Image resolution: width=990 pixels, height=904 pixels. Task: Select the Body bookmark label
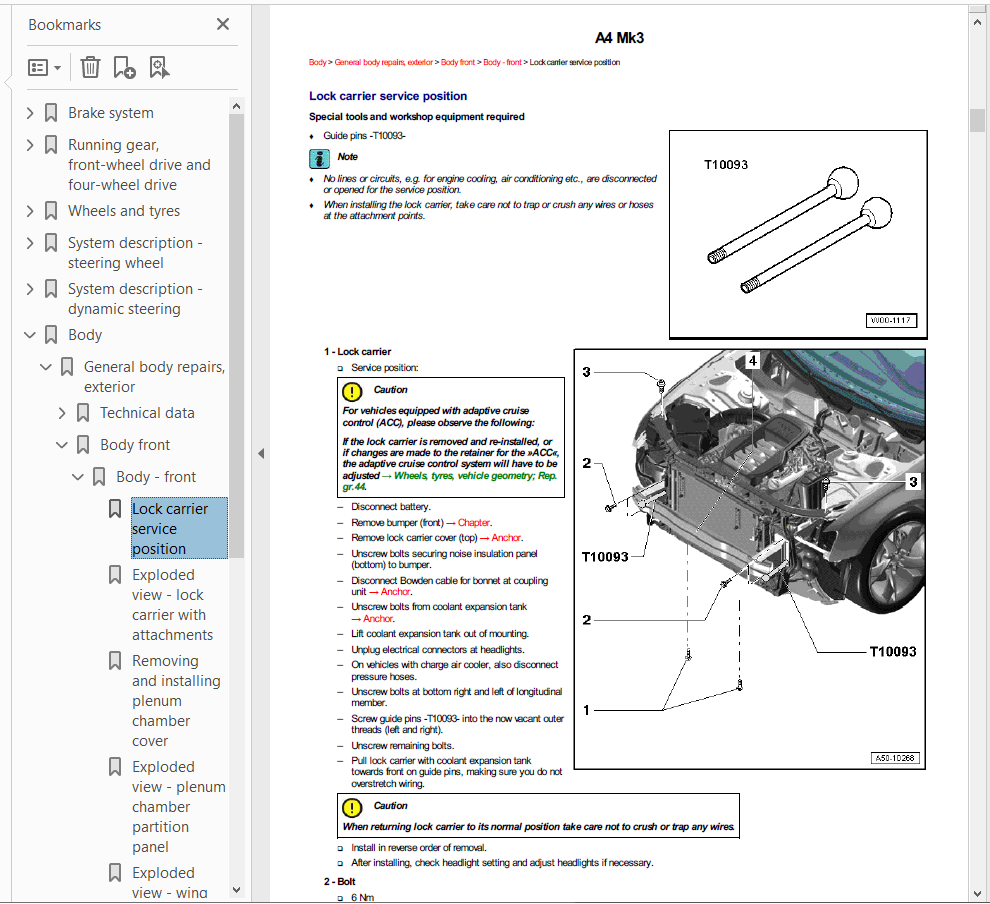point(85,335)
